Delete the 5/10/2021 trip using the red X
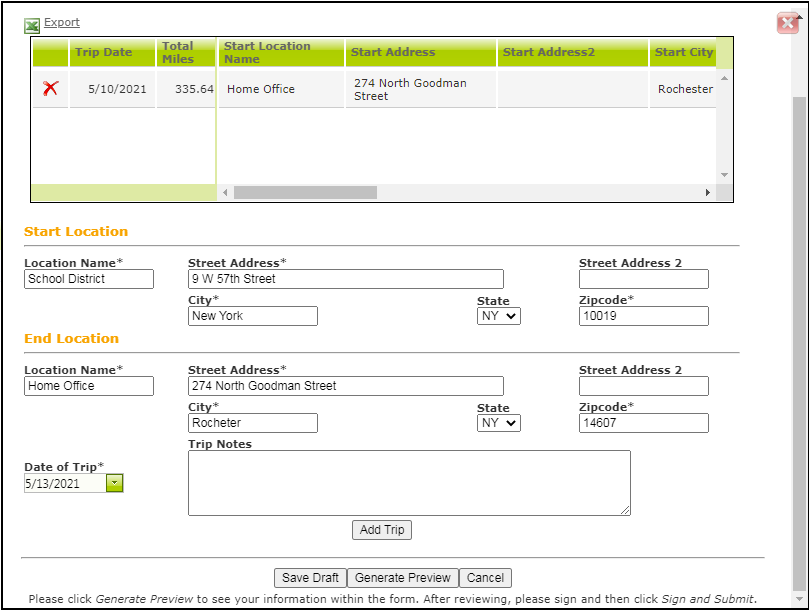This screenshot has height=610, width=809. (x=49, y=88)
